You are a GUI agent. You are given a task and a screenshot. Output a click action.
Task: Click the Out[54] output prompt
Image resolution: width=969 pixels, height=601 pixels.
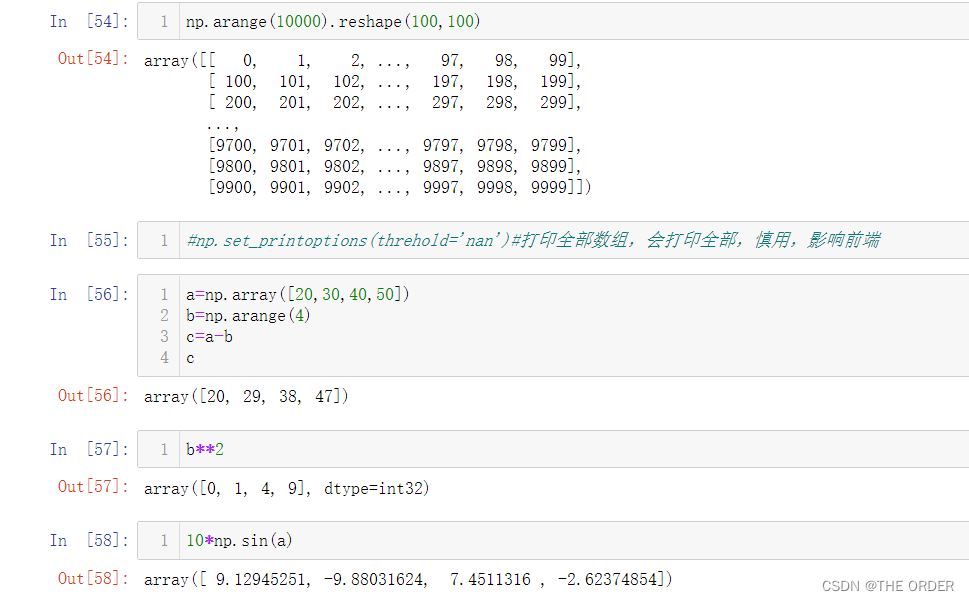pos(93,59)
